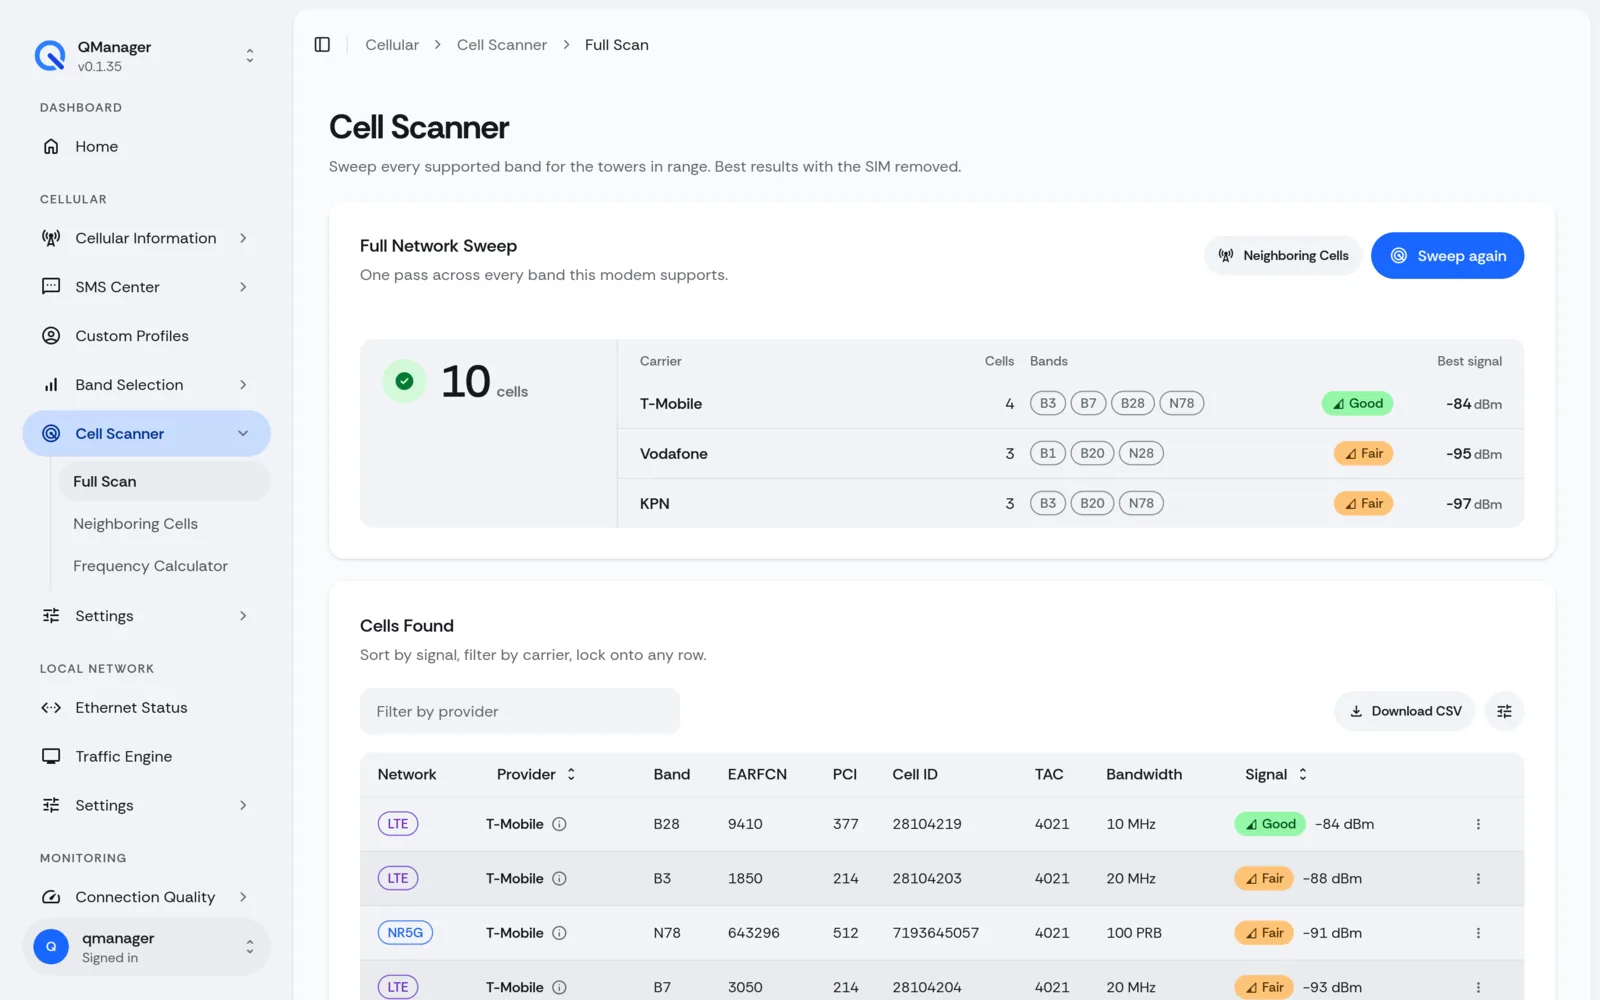Expand Local Network Settings submenu
1600x1000 pixels.
point(146,806)
